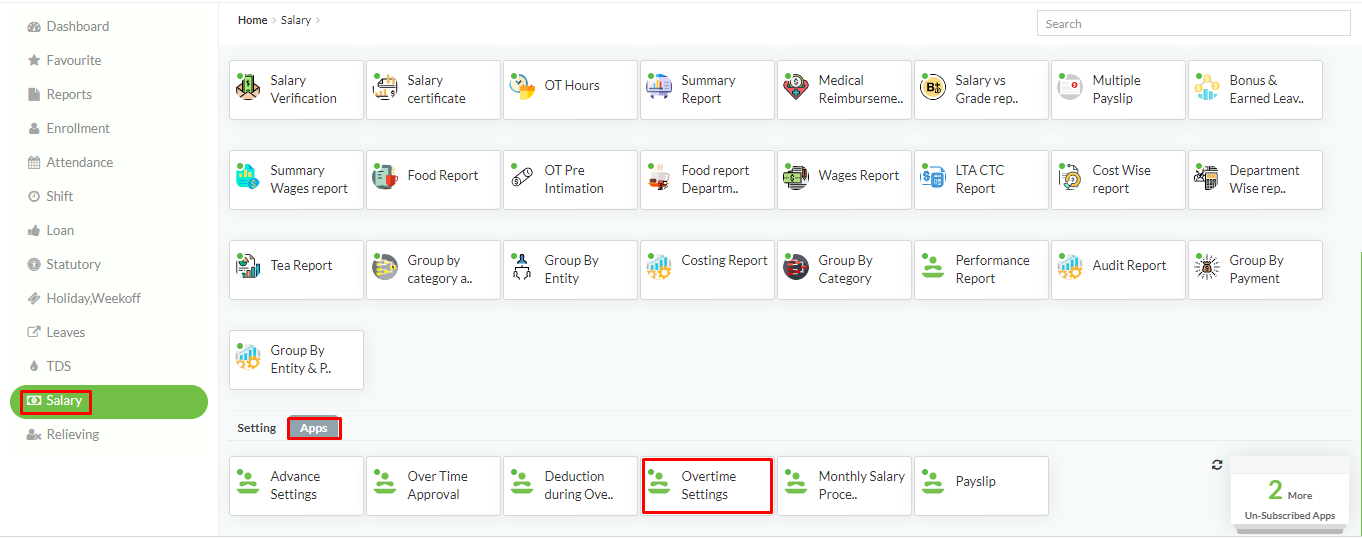
Task: Open the Overtime Settings app
Action: tap(707, 486)
